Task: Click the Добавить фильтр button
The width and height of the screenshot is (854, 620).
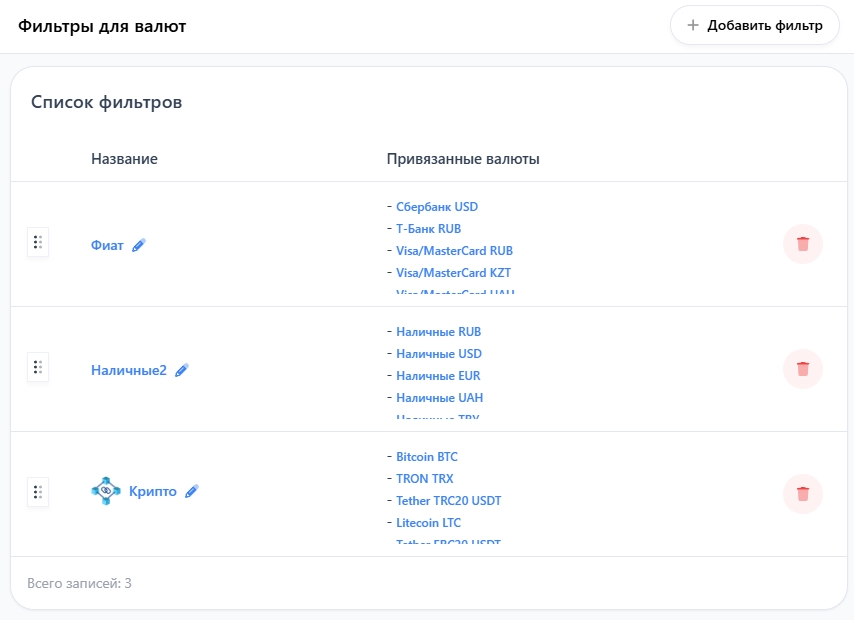Action: point(754,25)
